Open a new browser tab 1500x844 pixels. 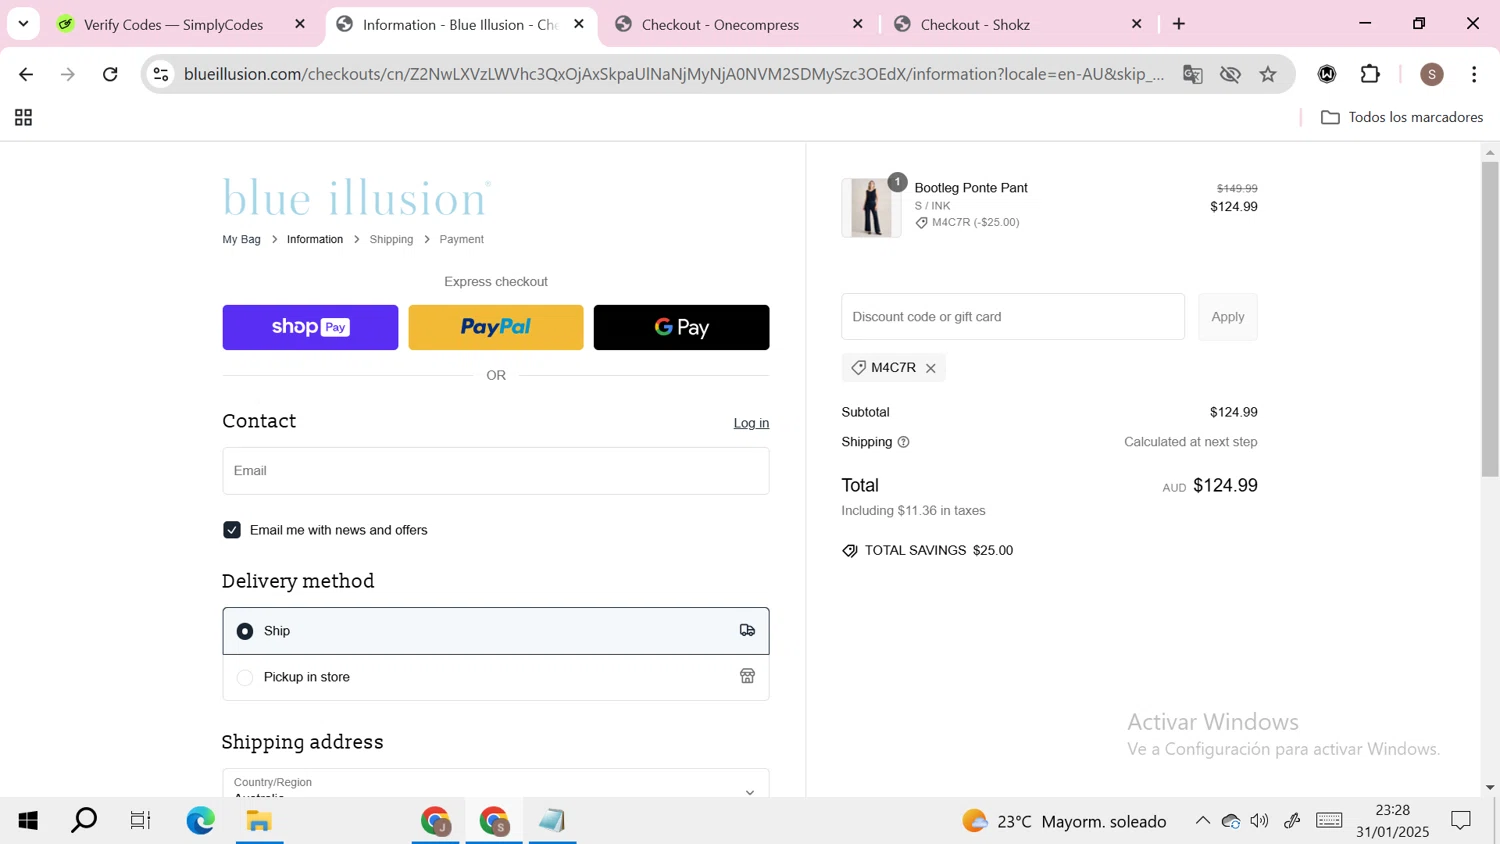(x=1179, y=24)
